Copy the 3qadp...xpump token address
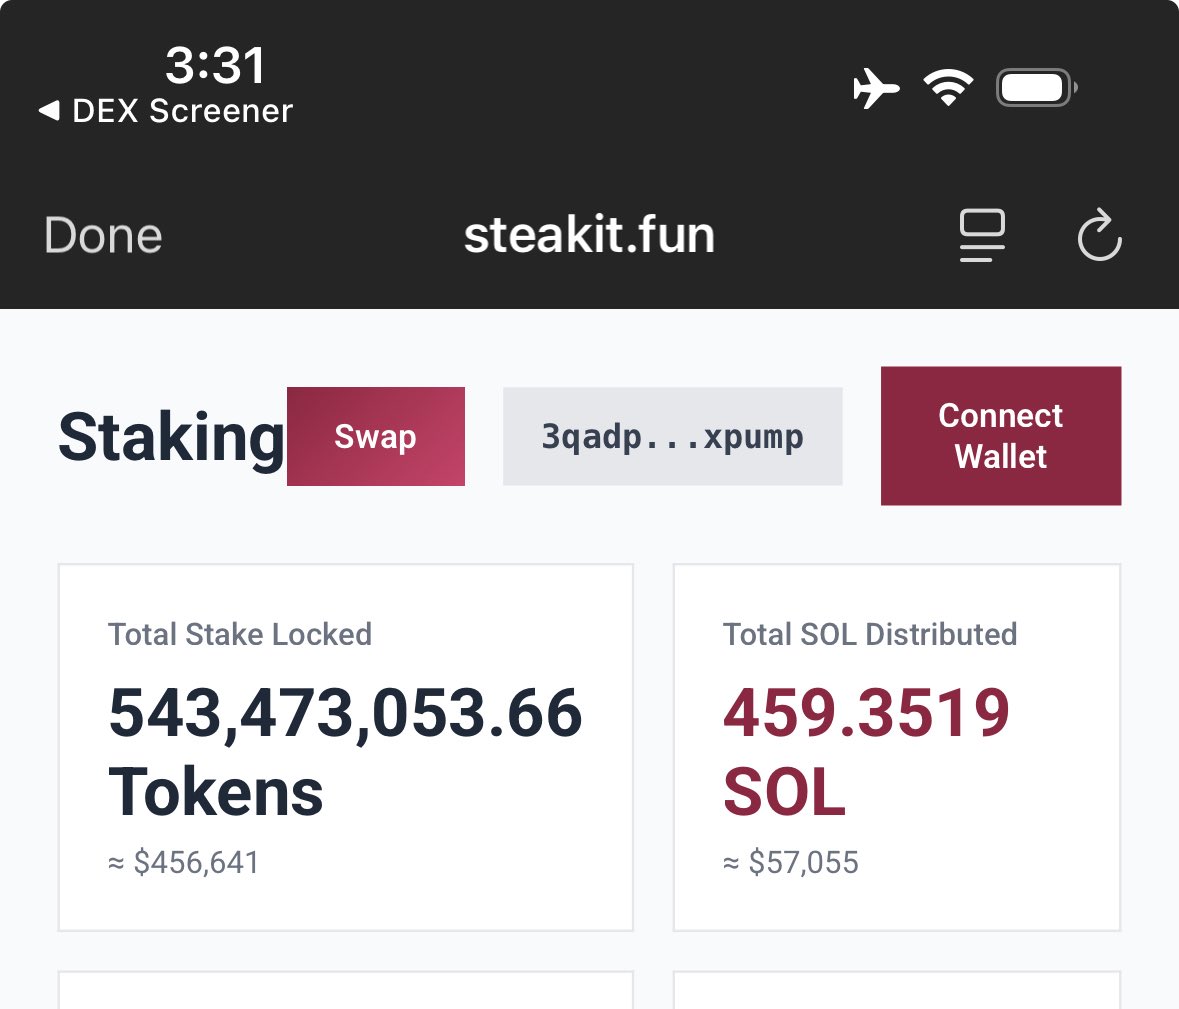Image resolution: width=1179 pixels, height=1009 pixels. (672, 436)
